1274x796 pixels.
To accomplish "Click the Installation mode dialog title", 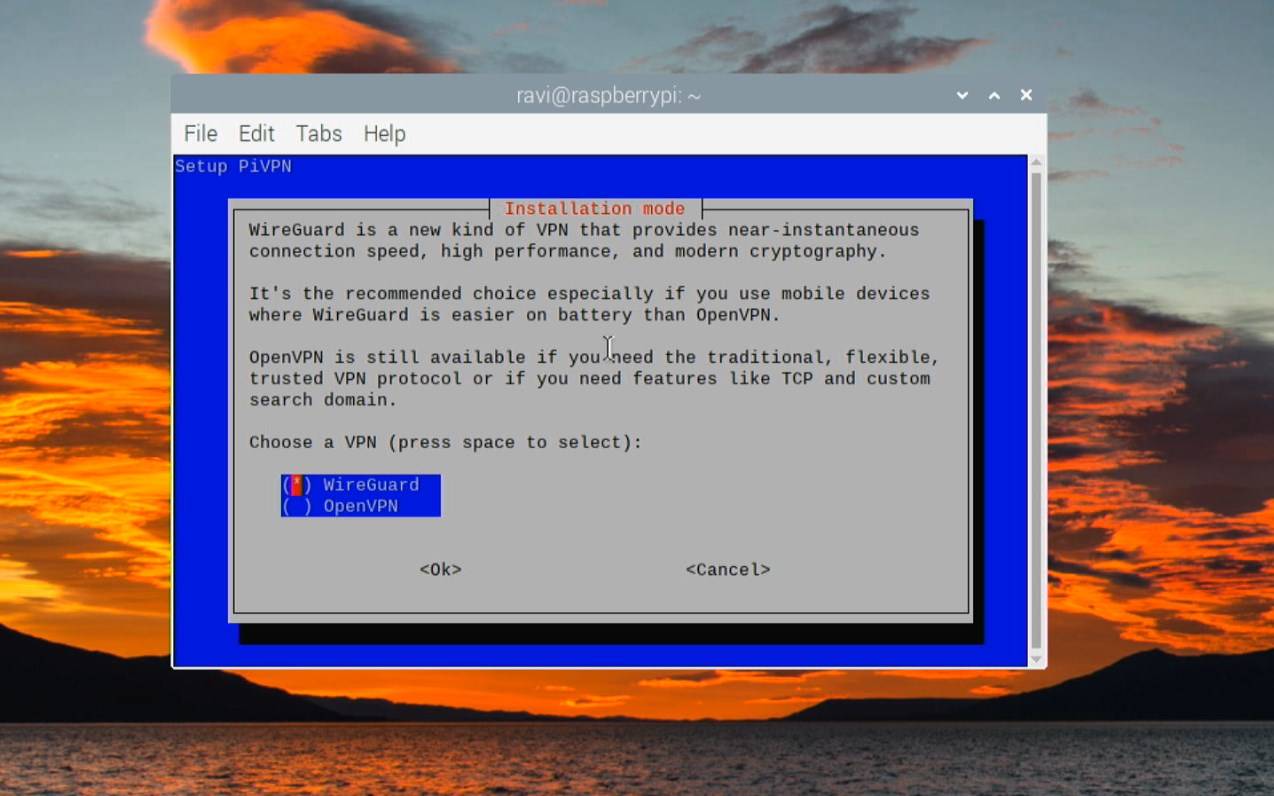I will (595, 208).
